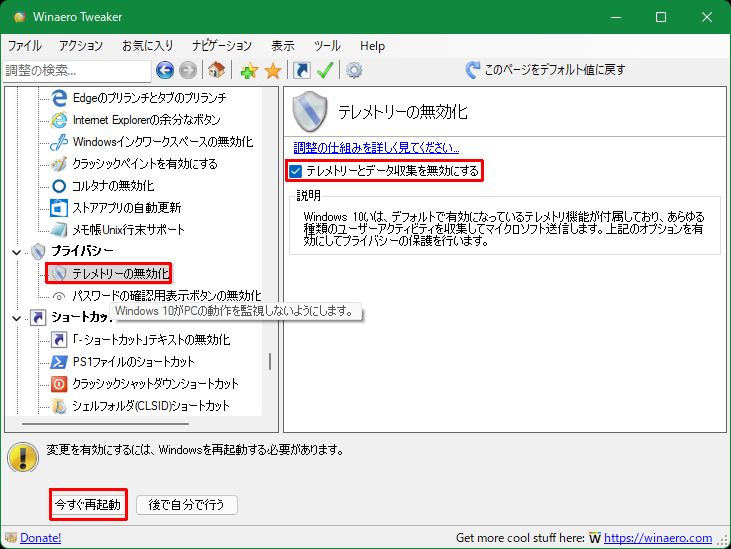The width and height of the screenshot is (731, 549).
Task: Select シェルフォルダ(CLSID)ショートカット tree item
Action: pos(151,406)
